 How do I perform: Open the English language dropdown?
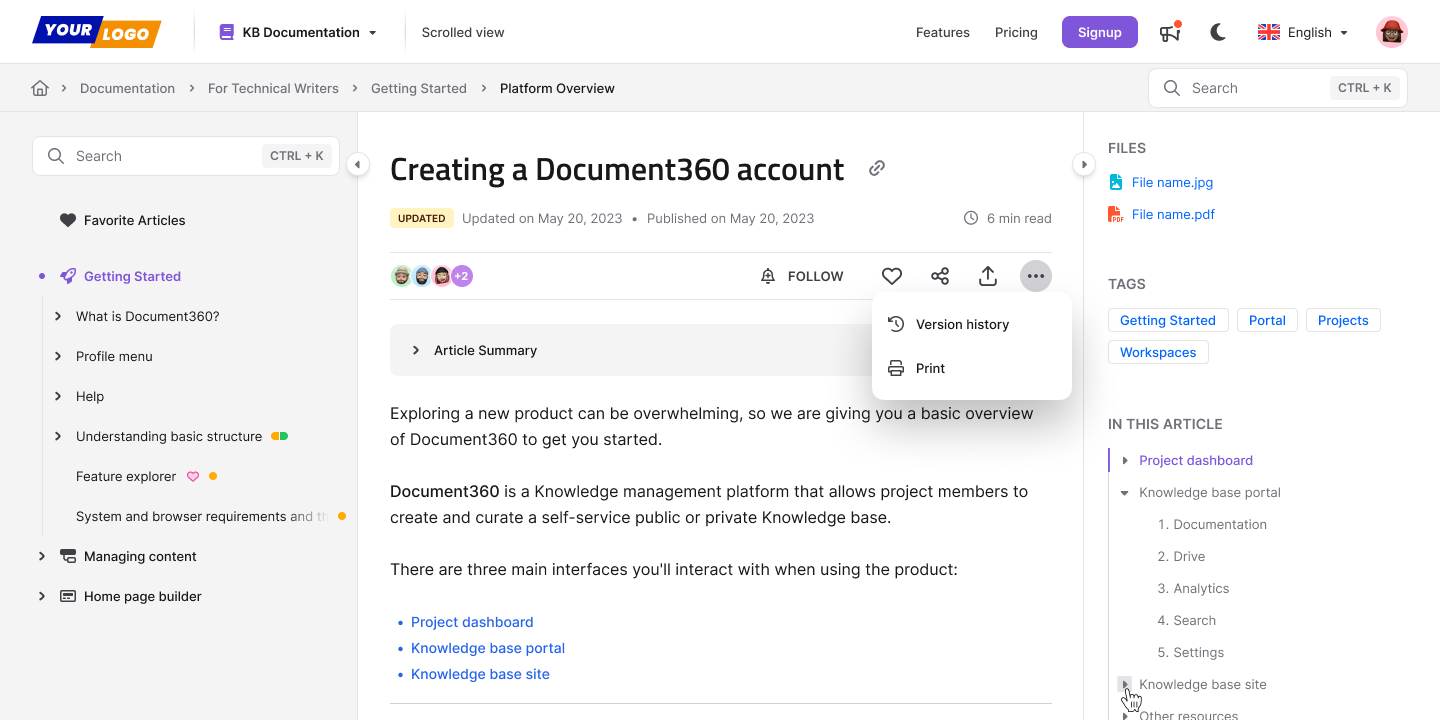click(1303, 32)
